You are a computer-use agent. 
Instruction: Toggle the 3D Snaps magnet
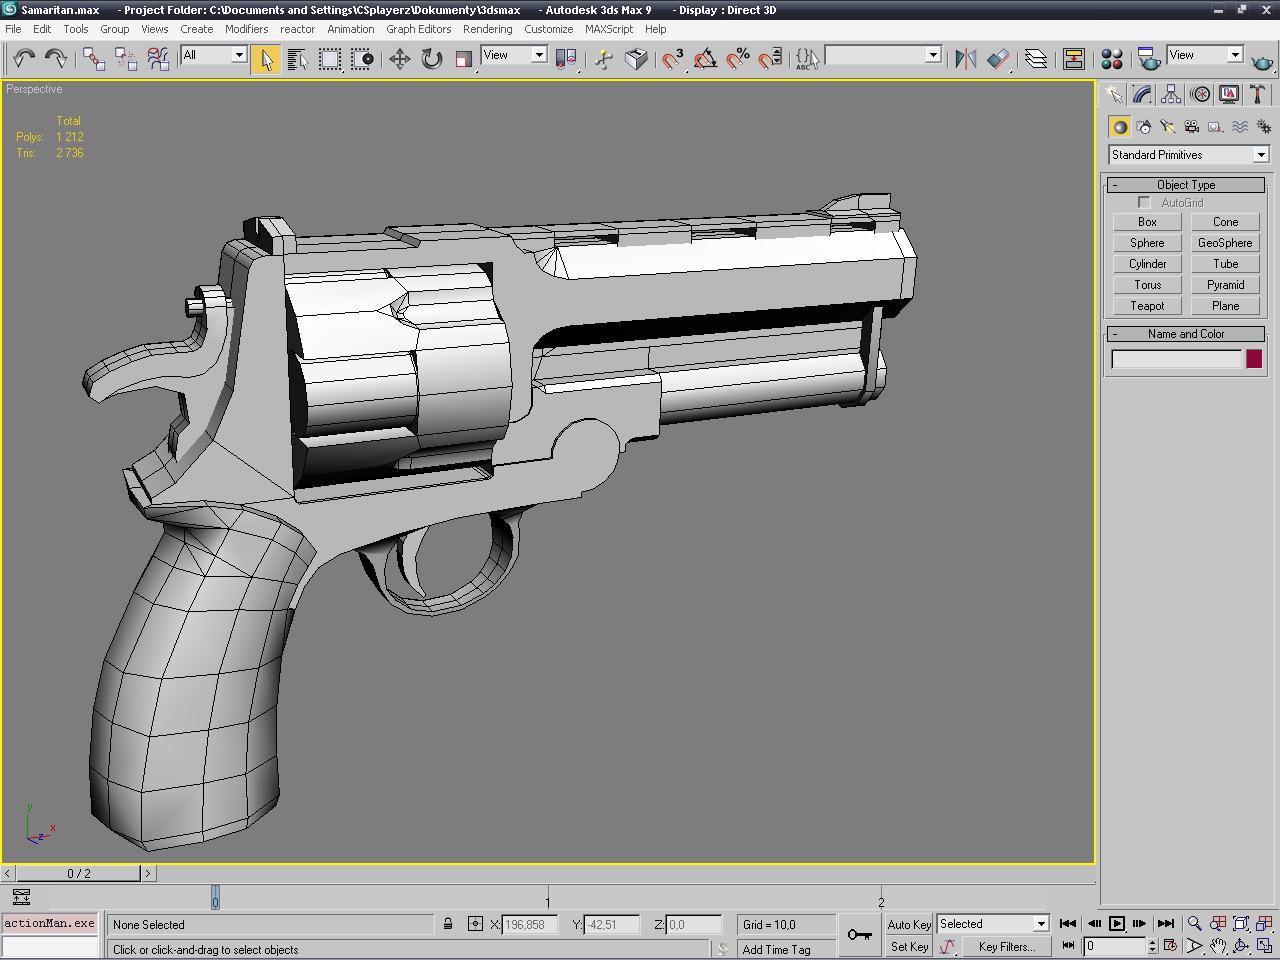(x=672, y=59)
